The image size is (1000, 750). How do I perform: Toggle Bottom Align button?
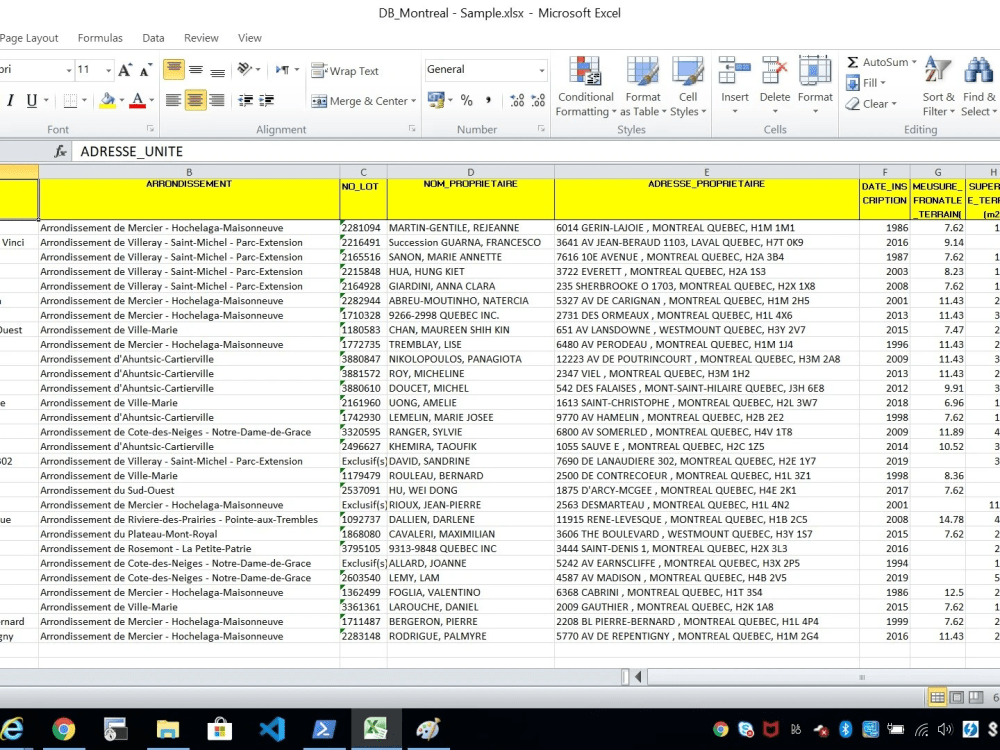coord(217,70)
